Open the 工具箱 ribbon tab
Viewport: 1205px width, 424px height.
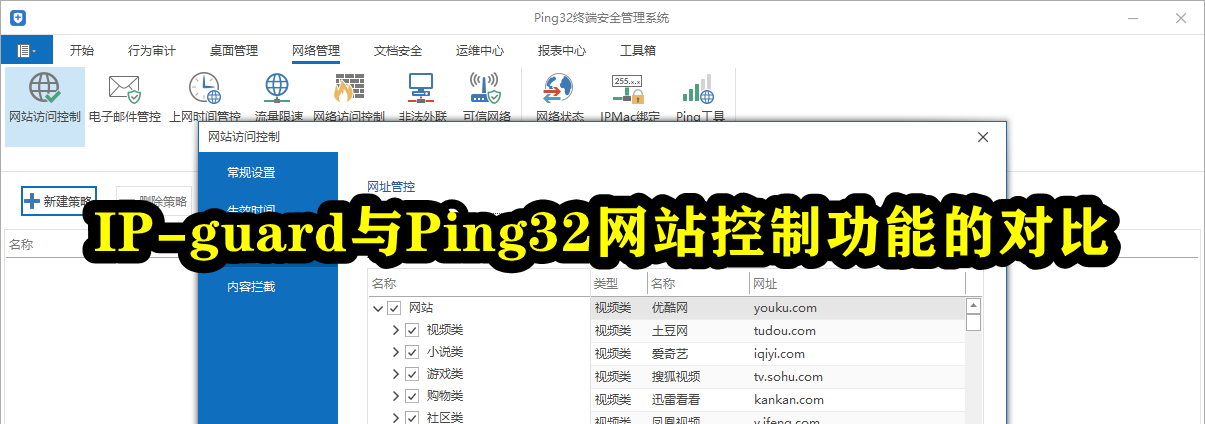click(638, 51)
